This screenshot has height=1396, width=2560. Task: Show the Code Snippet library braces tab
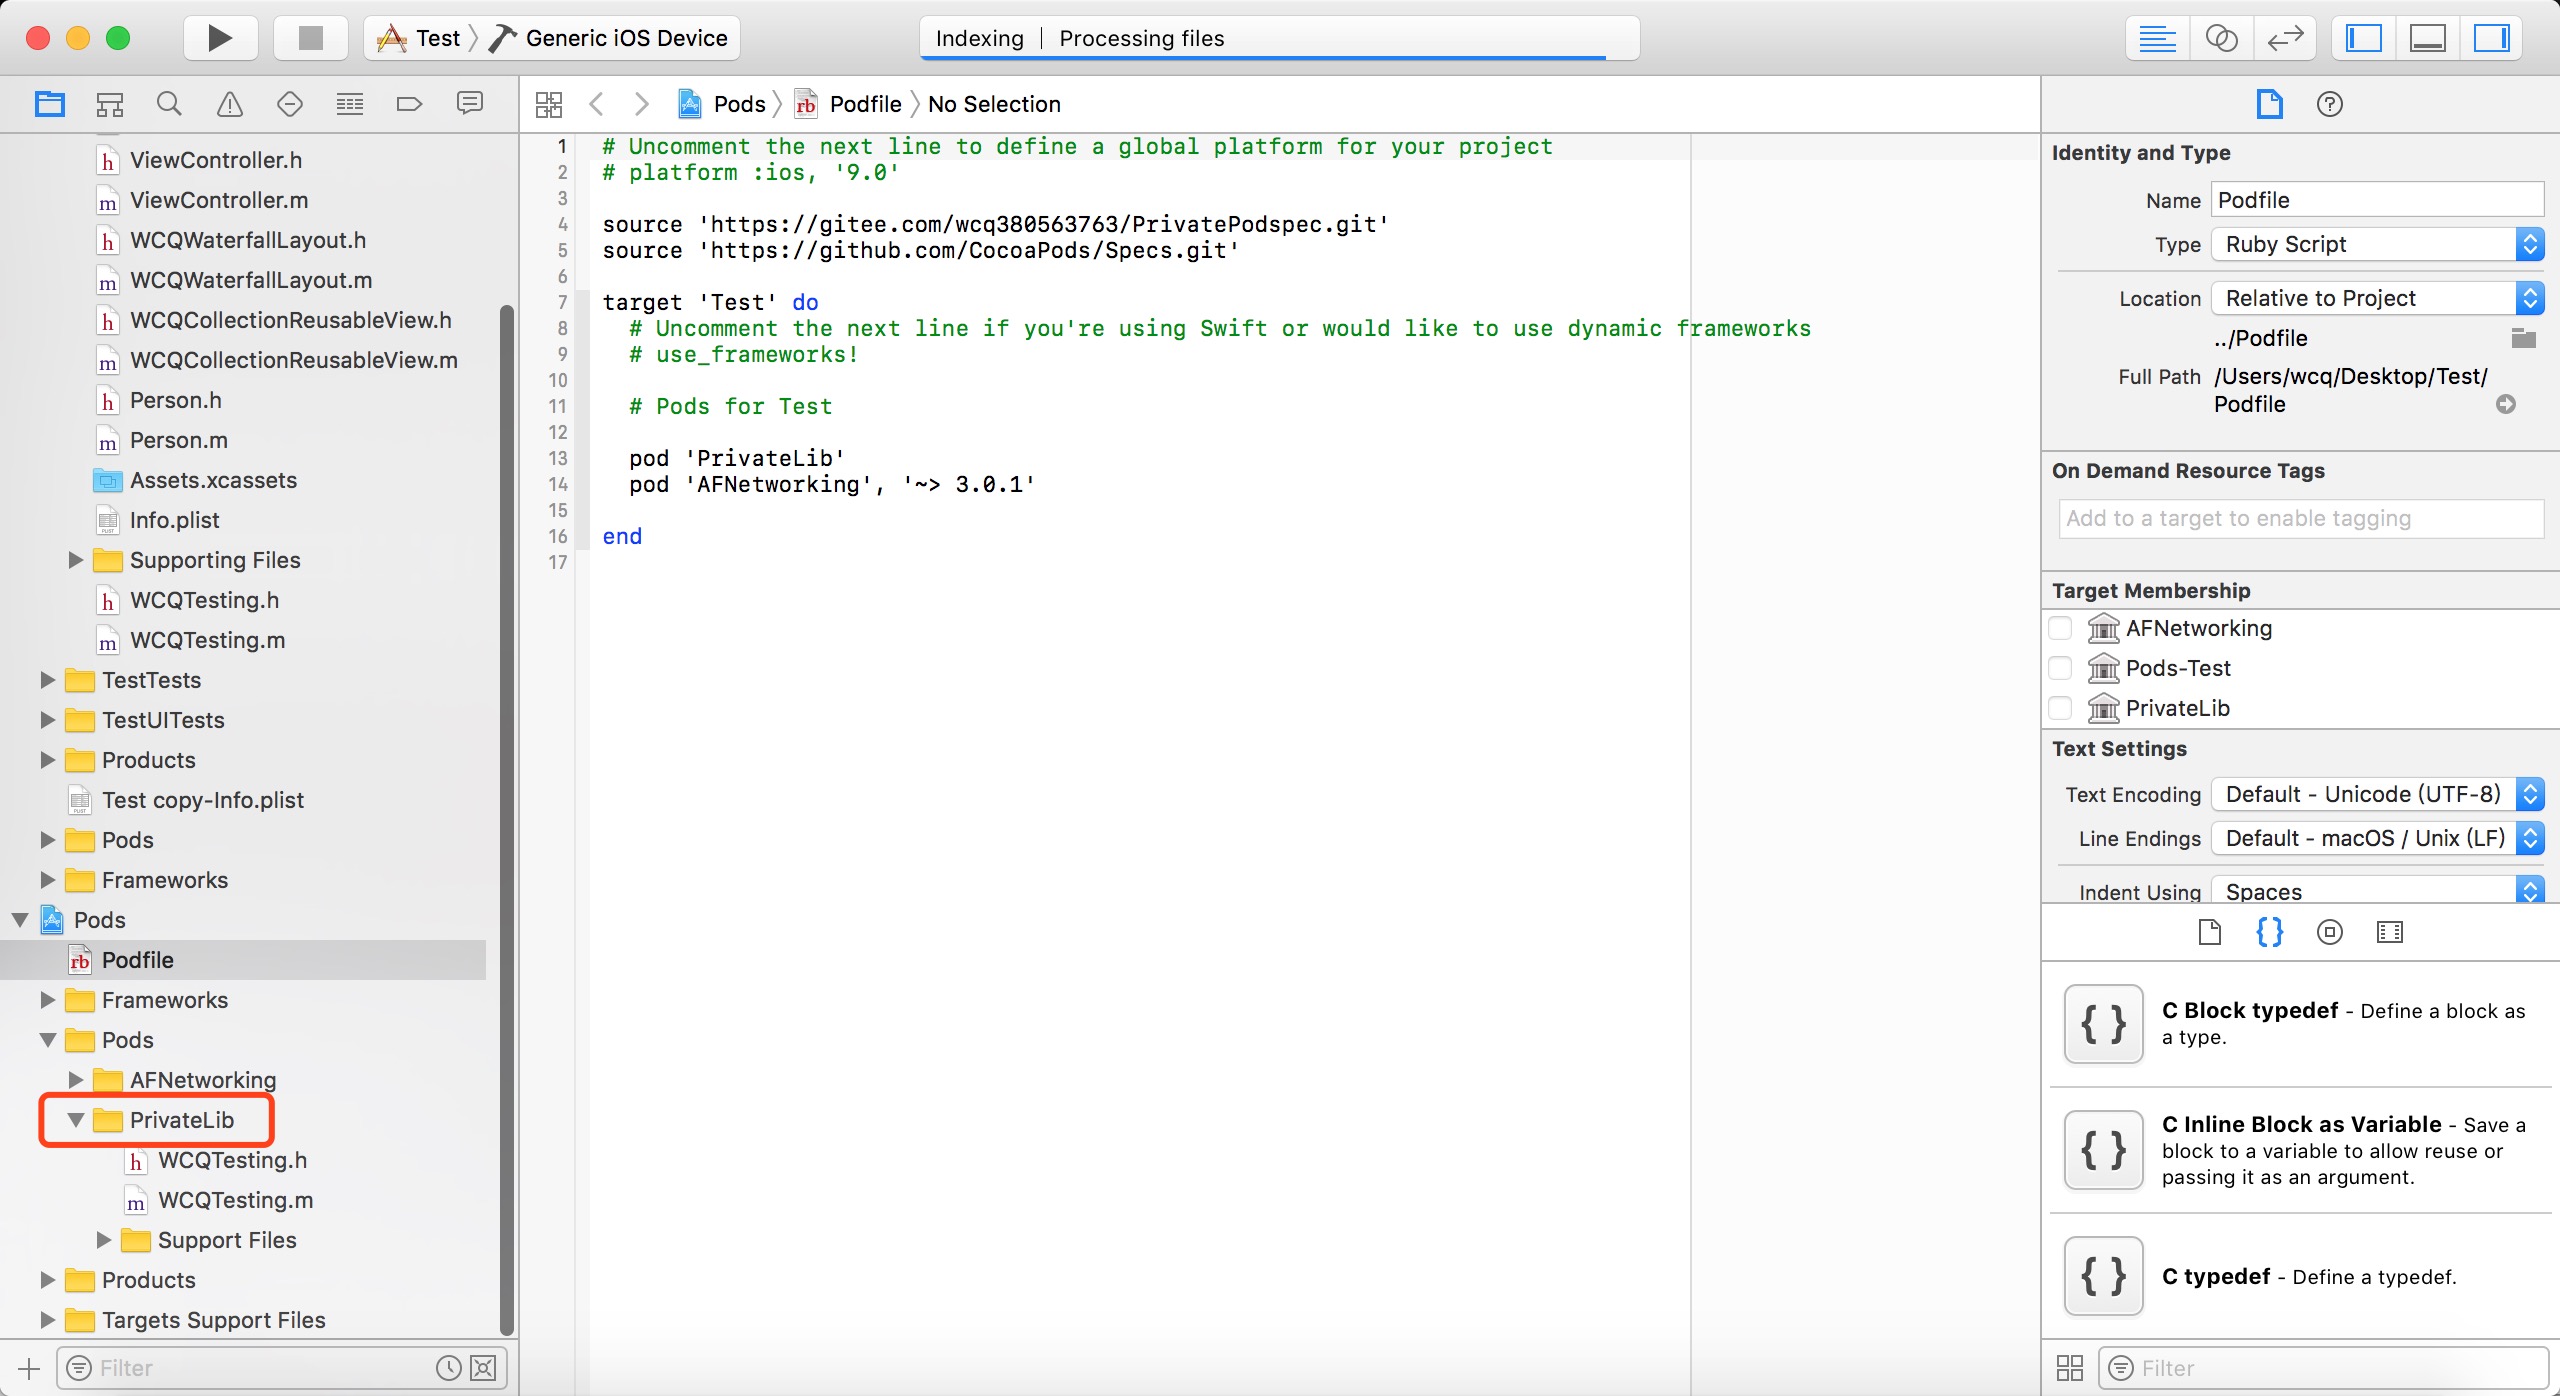2269,932
